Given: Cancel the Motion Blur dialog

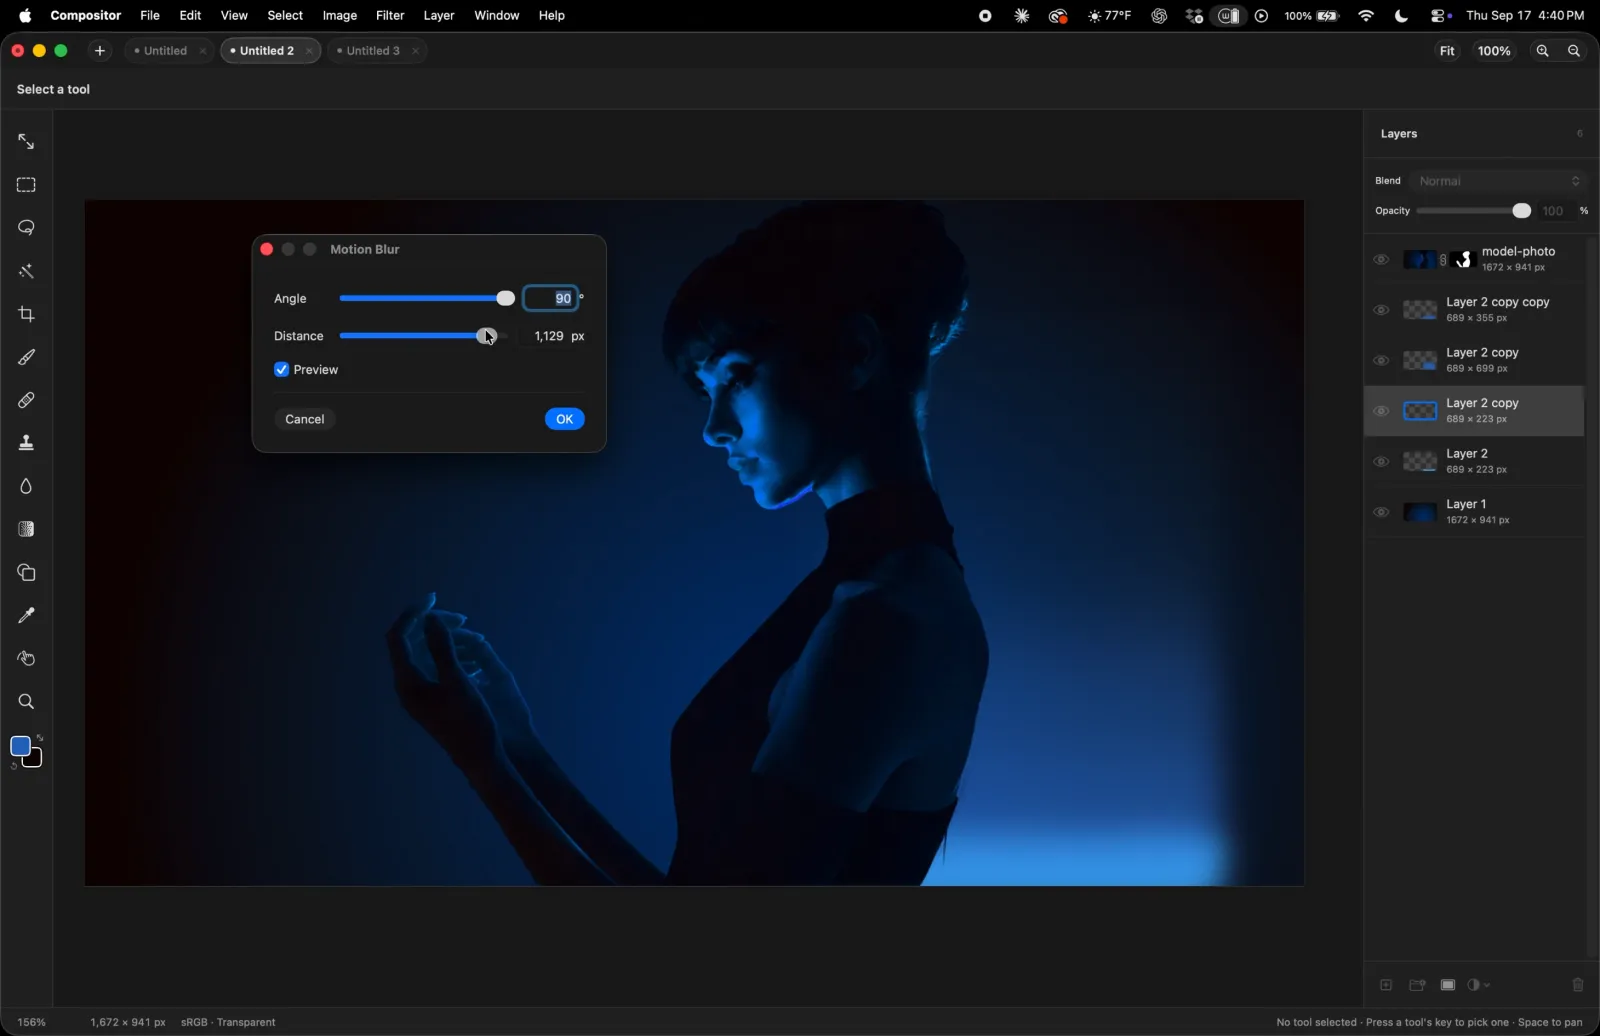Looking at the screenshot, I should click(304, 419).
